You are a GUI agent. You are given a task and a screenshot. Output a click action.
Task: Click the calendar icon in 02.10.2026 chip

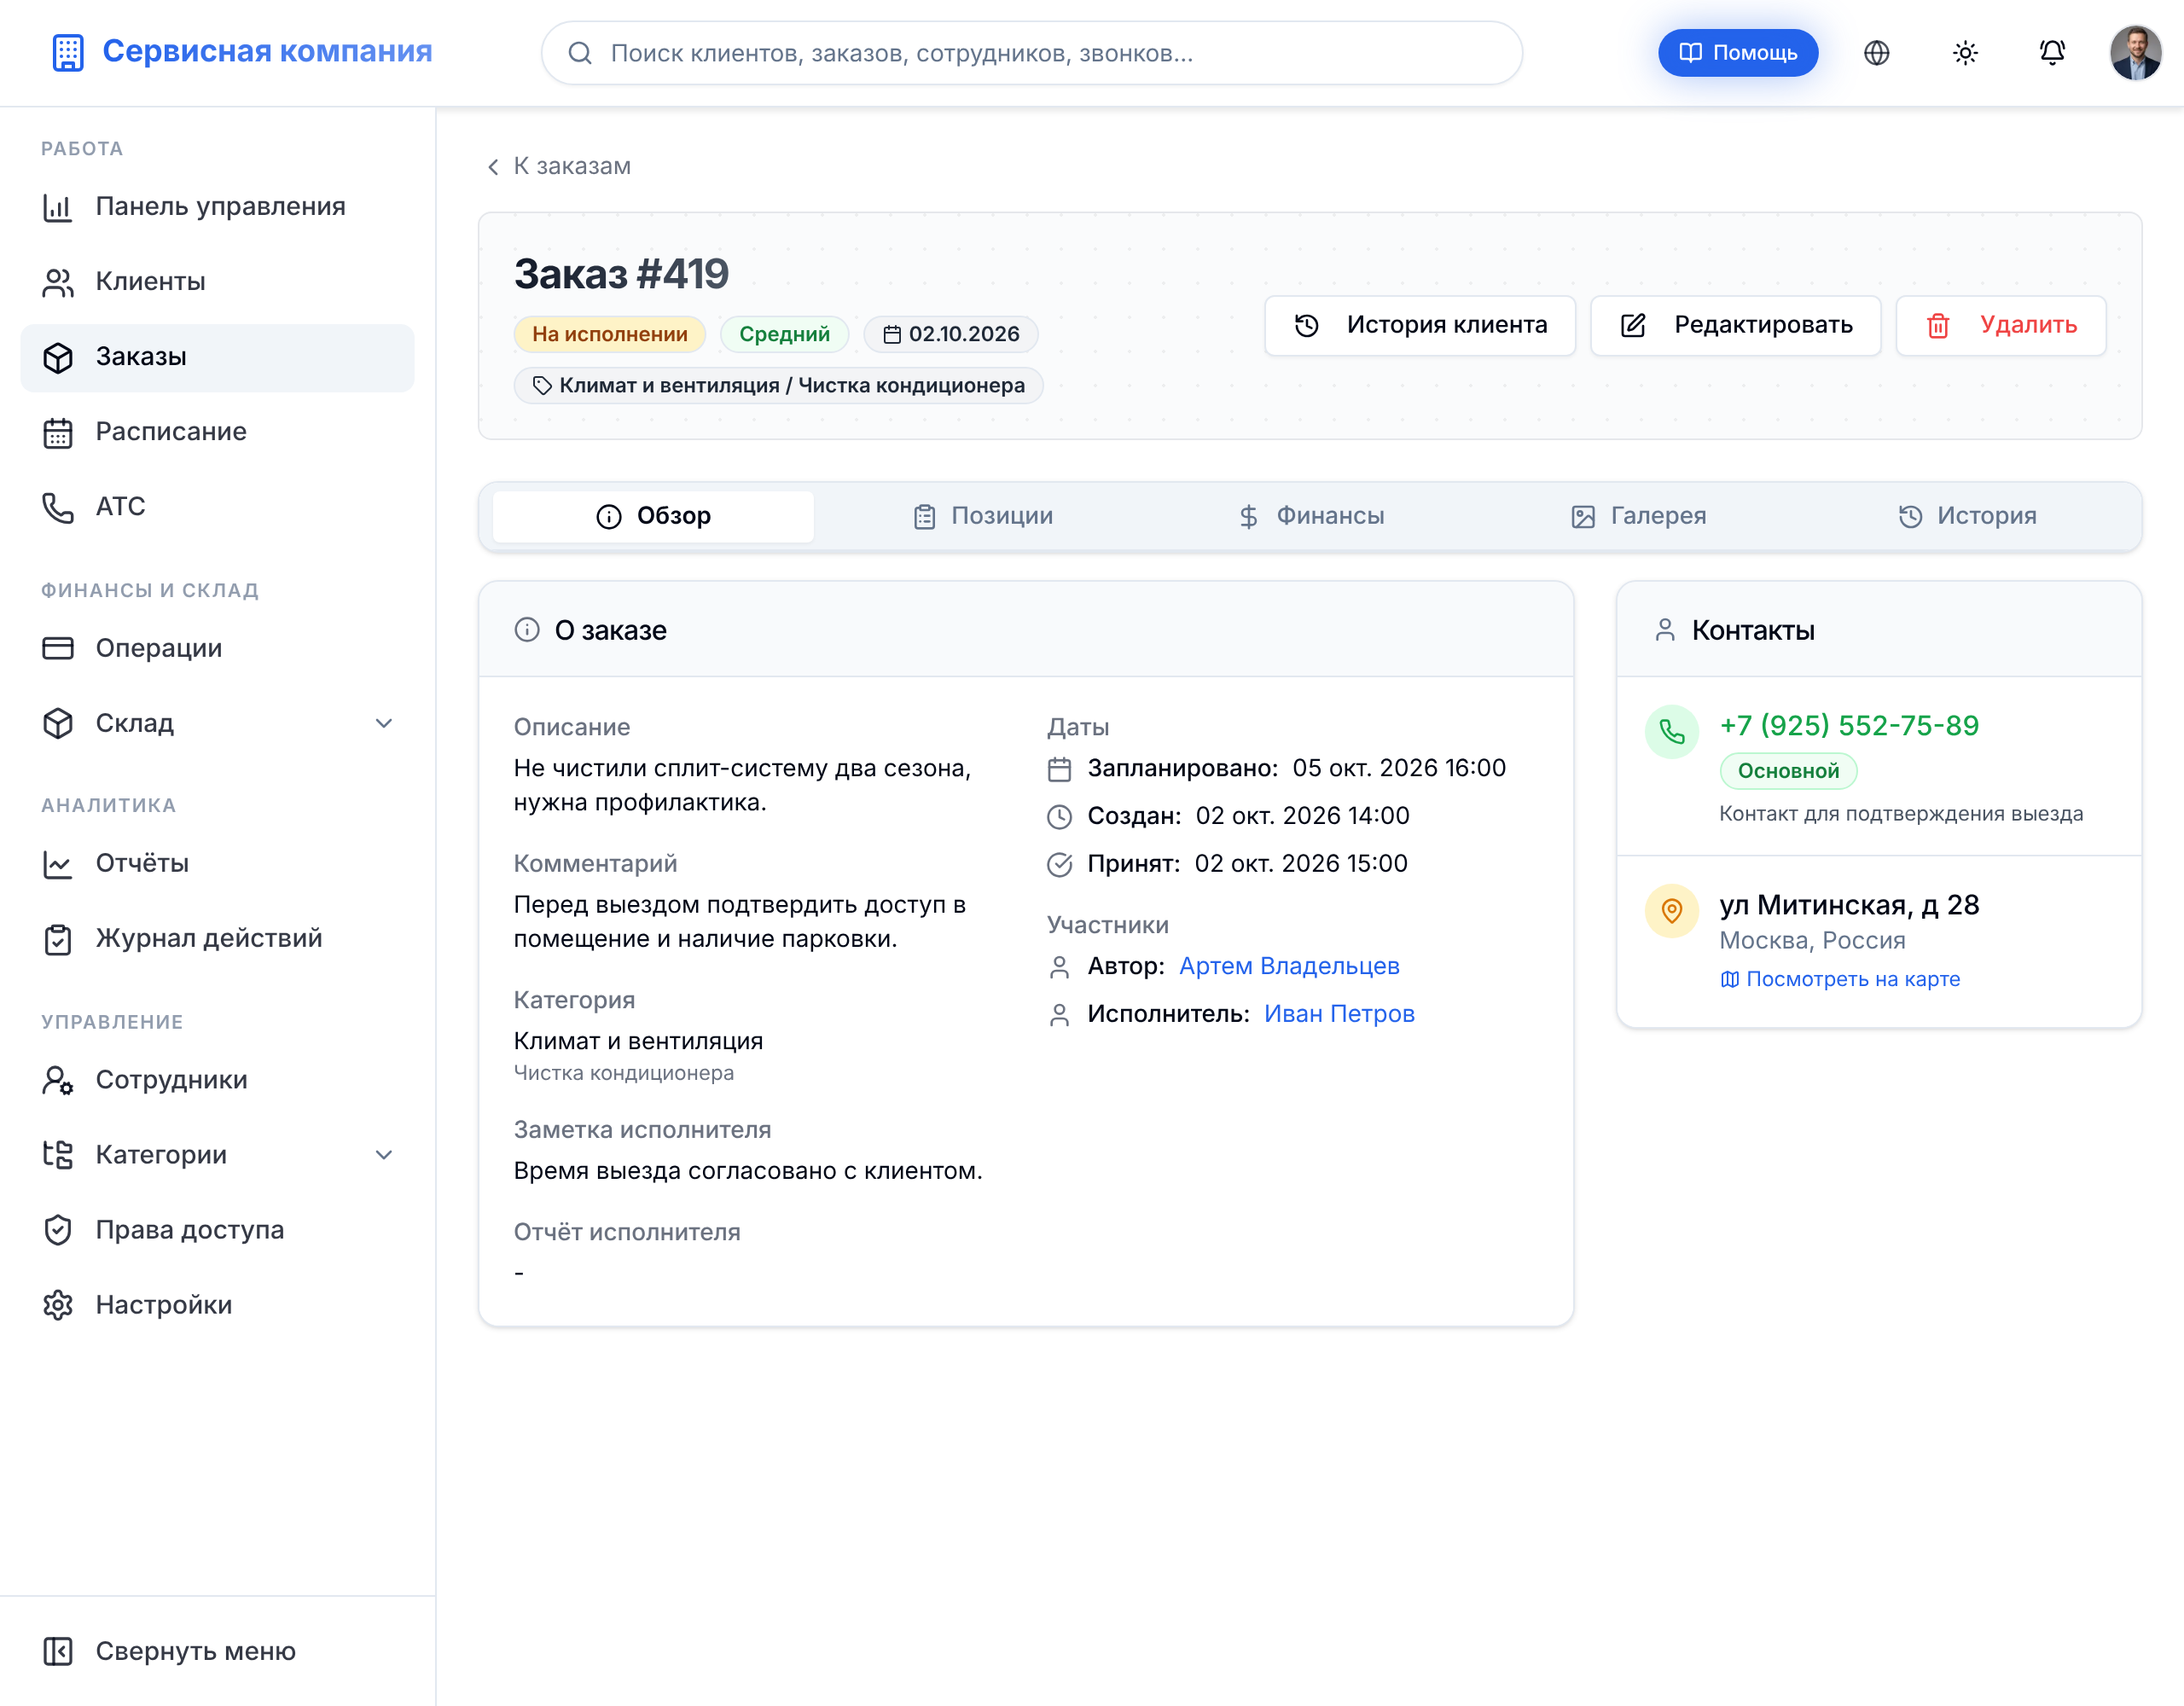coord(892,335)
